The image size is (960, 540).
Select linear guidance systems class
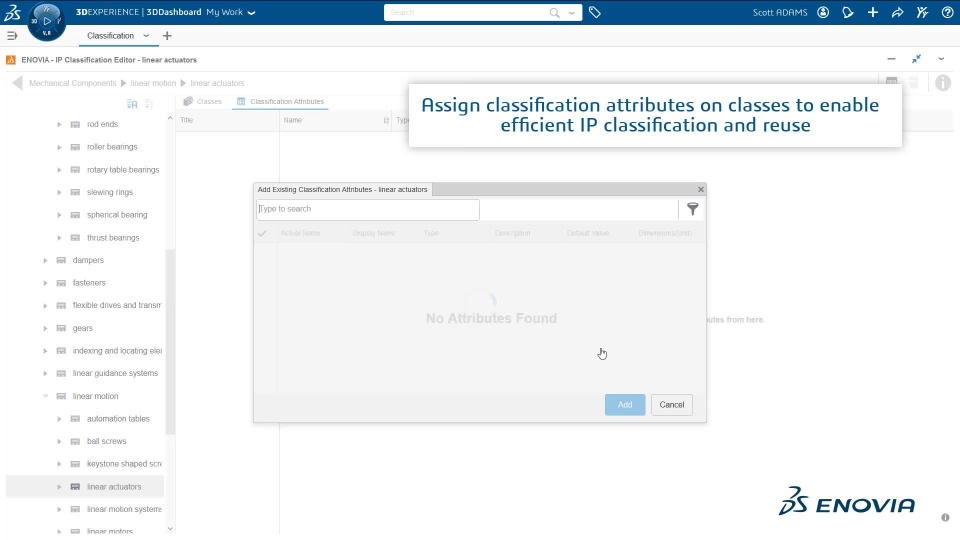point(115,373)
